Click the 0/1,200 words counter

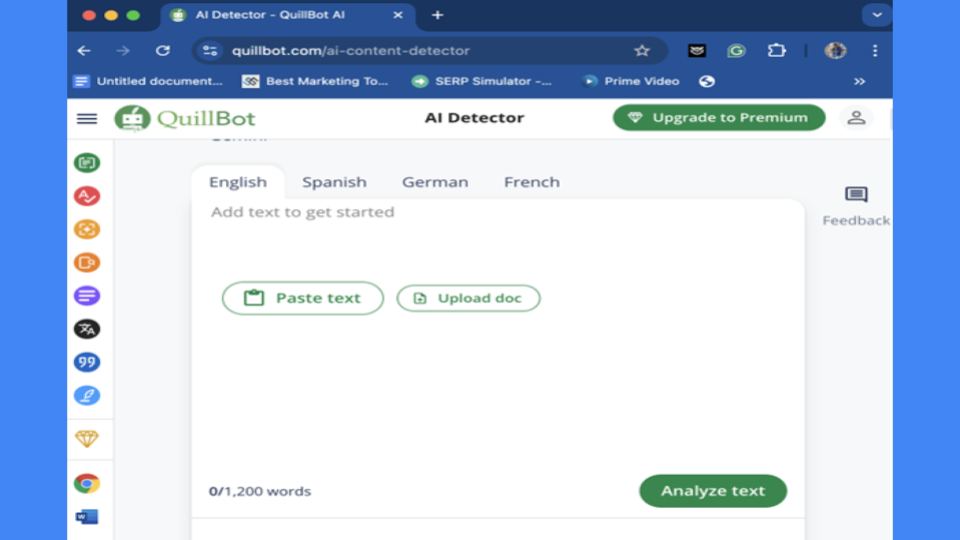click(x=260, y=491)
